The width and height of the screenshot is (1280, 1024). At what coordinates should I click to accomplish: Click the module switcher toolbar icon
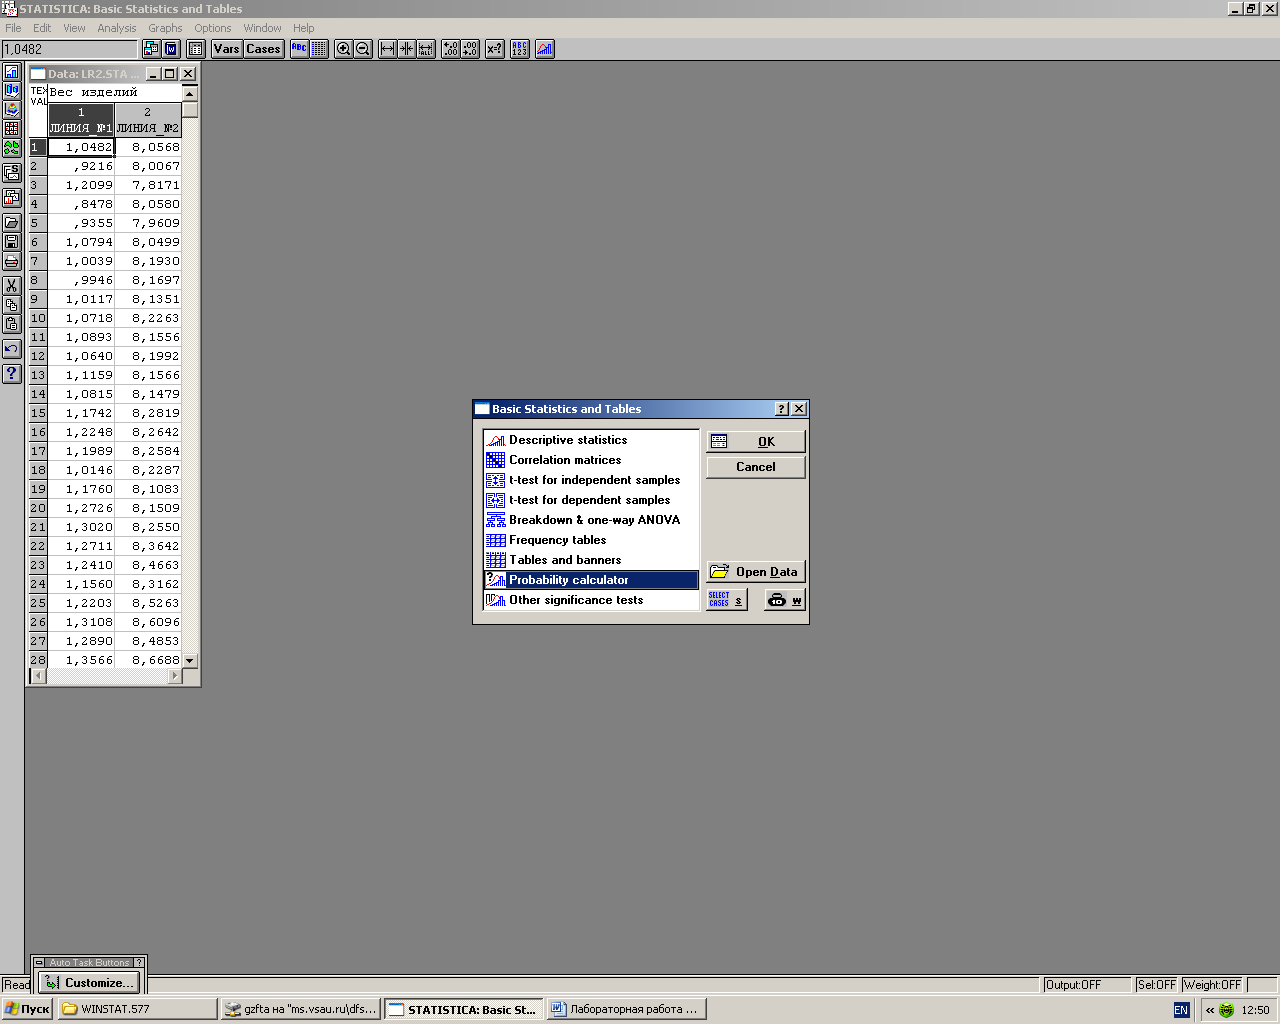point(151,49)
